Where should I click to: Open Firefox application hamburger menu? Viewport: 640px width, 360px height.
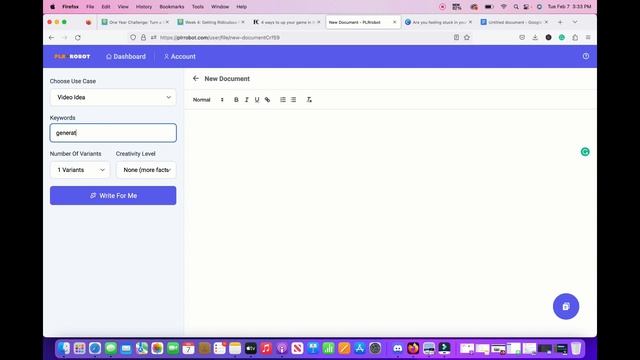coord(588,38)
